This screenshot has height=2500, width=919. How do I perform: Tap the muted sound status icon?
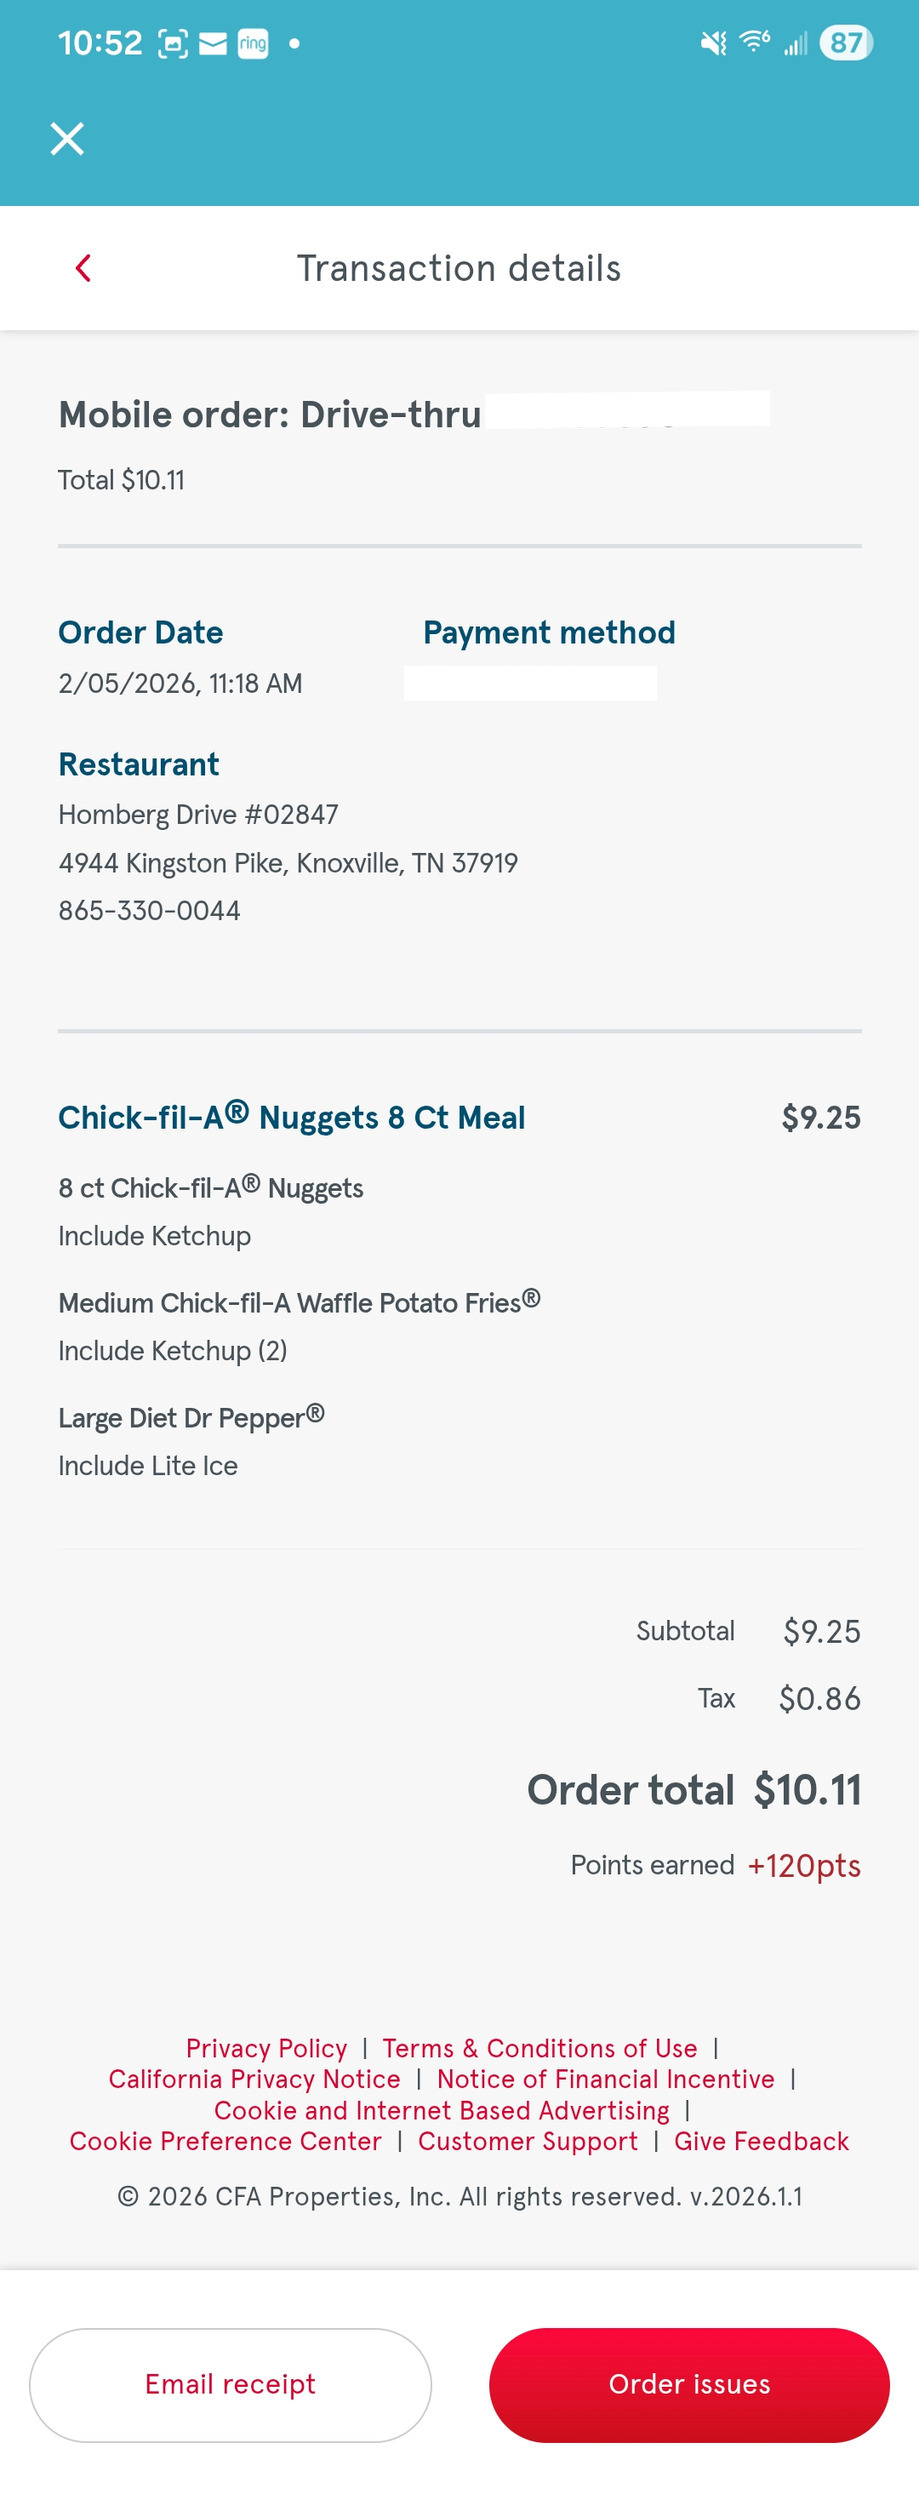pyautogui.click(x=713, y=43)
